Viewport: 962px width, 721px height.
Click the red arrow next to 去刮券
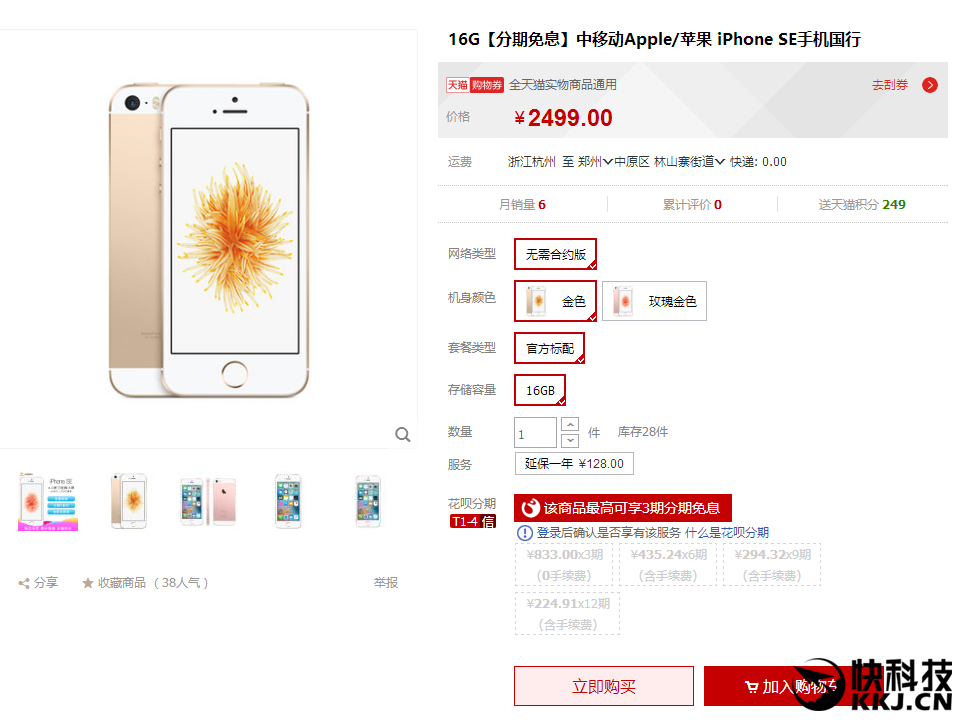(929, 85)
